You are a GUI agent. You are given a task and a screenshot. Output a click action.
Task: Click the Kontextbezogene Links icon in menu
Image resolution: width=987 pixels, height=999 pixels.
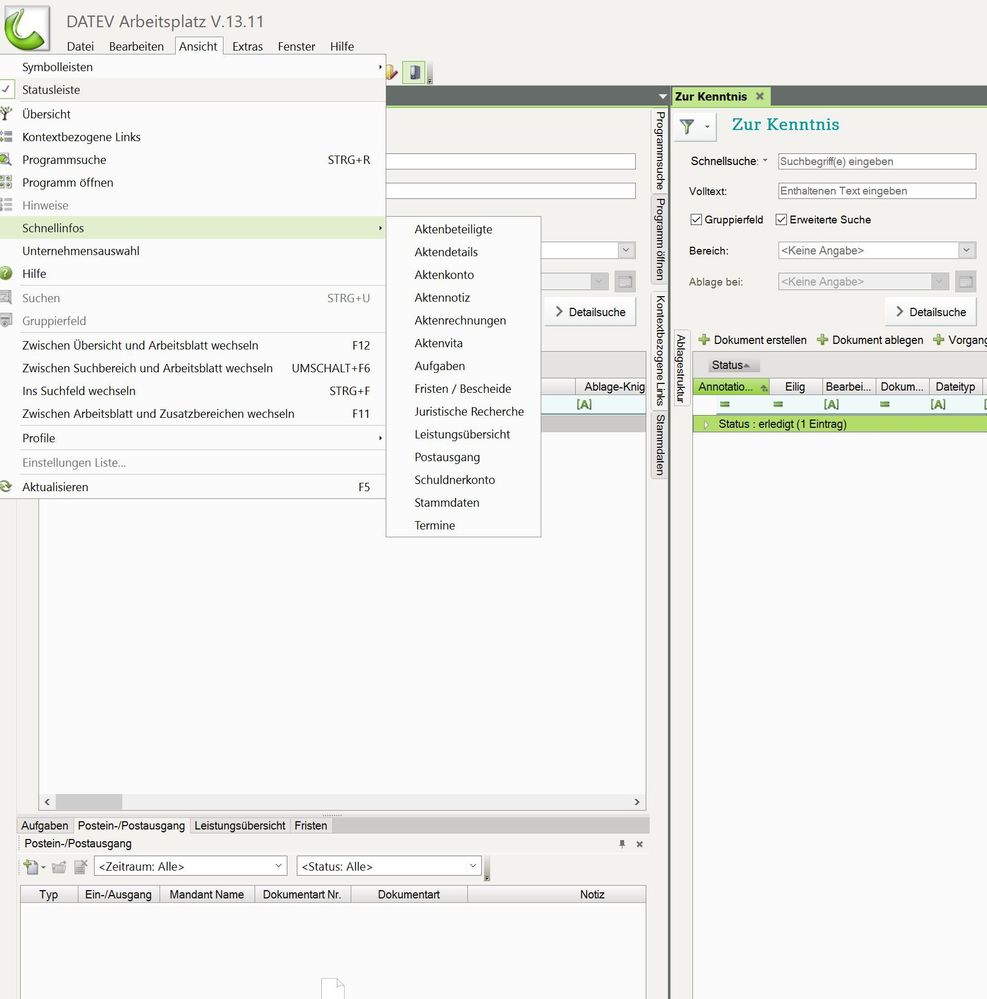[x=6, y=137]
